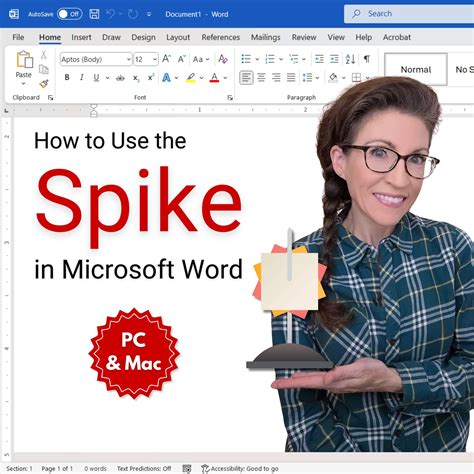Apply red font color
The height and width of the screenshot is (474, 474).
click(x=214, y=78)
